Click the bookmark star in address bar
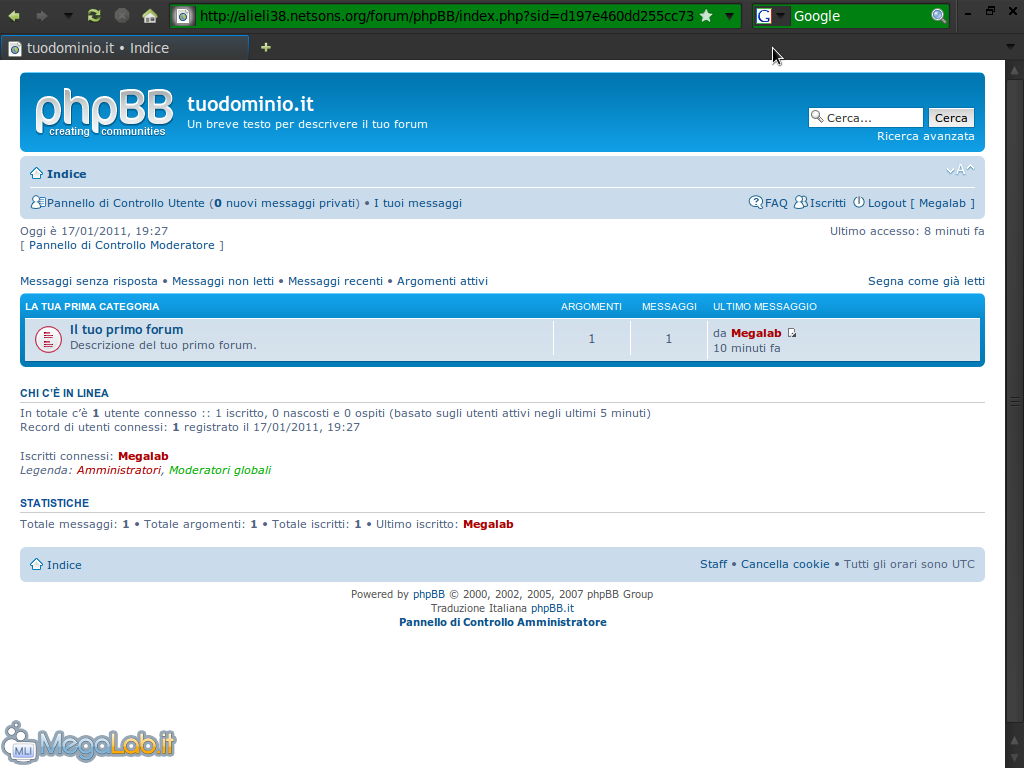 pyautogui.click(x=706, y=16)
